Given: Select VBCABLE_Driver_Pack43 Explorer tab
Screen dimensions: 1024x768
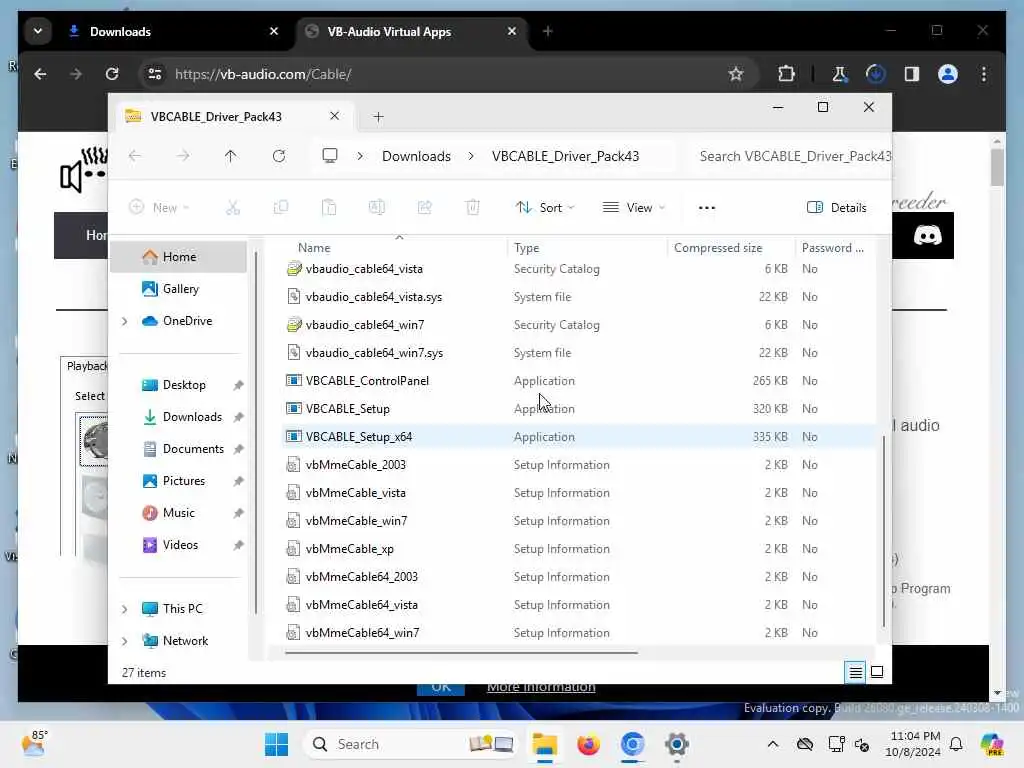Looking at the screenshot, I should click(233, 116).
